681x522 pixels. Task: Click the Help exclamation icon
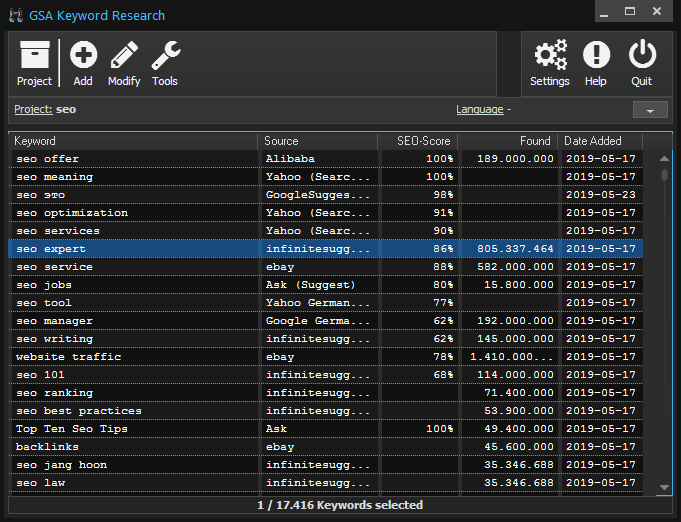[596, 54]
